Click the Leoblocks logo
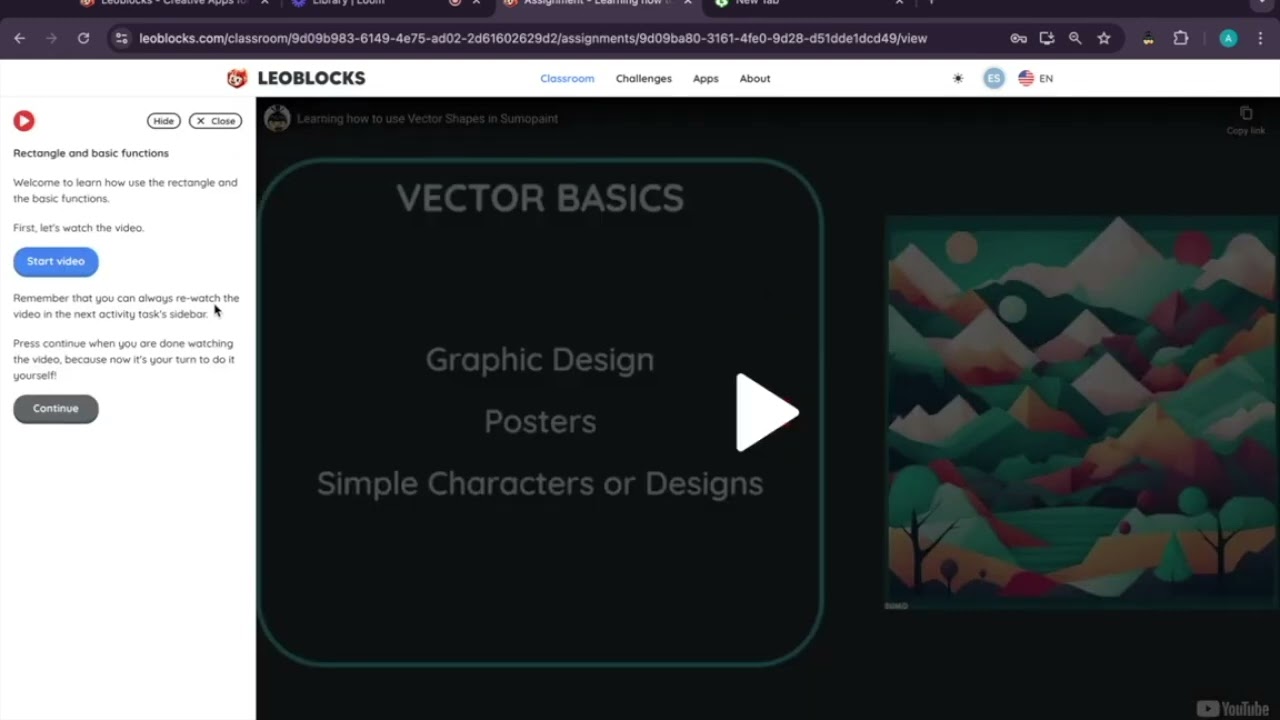Image resolution: width=1280 pixels, height=720 pixels. point(296,78)
